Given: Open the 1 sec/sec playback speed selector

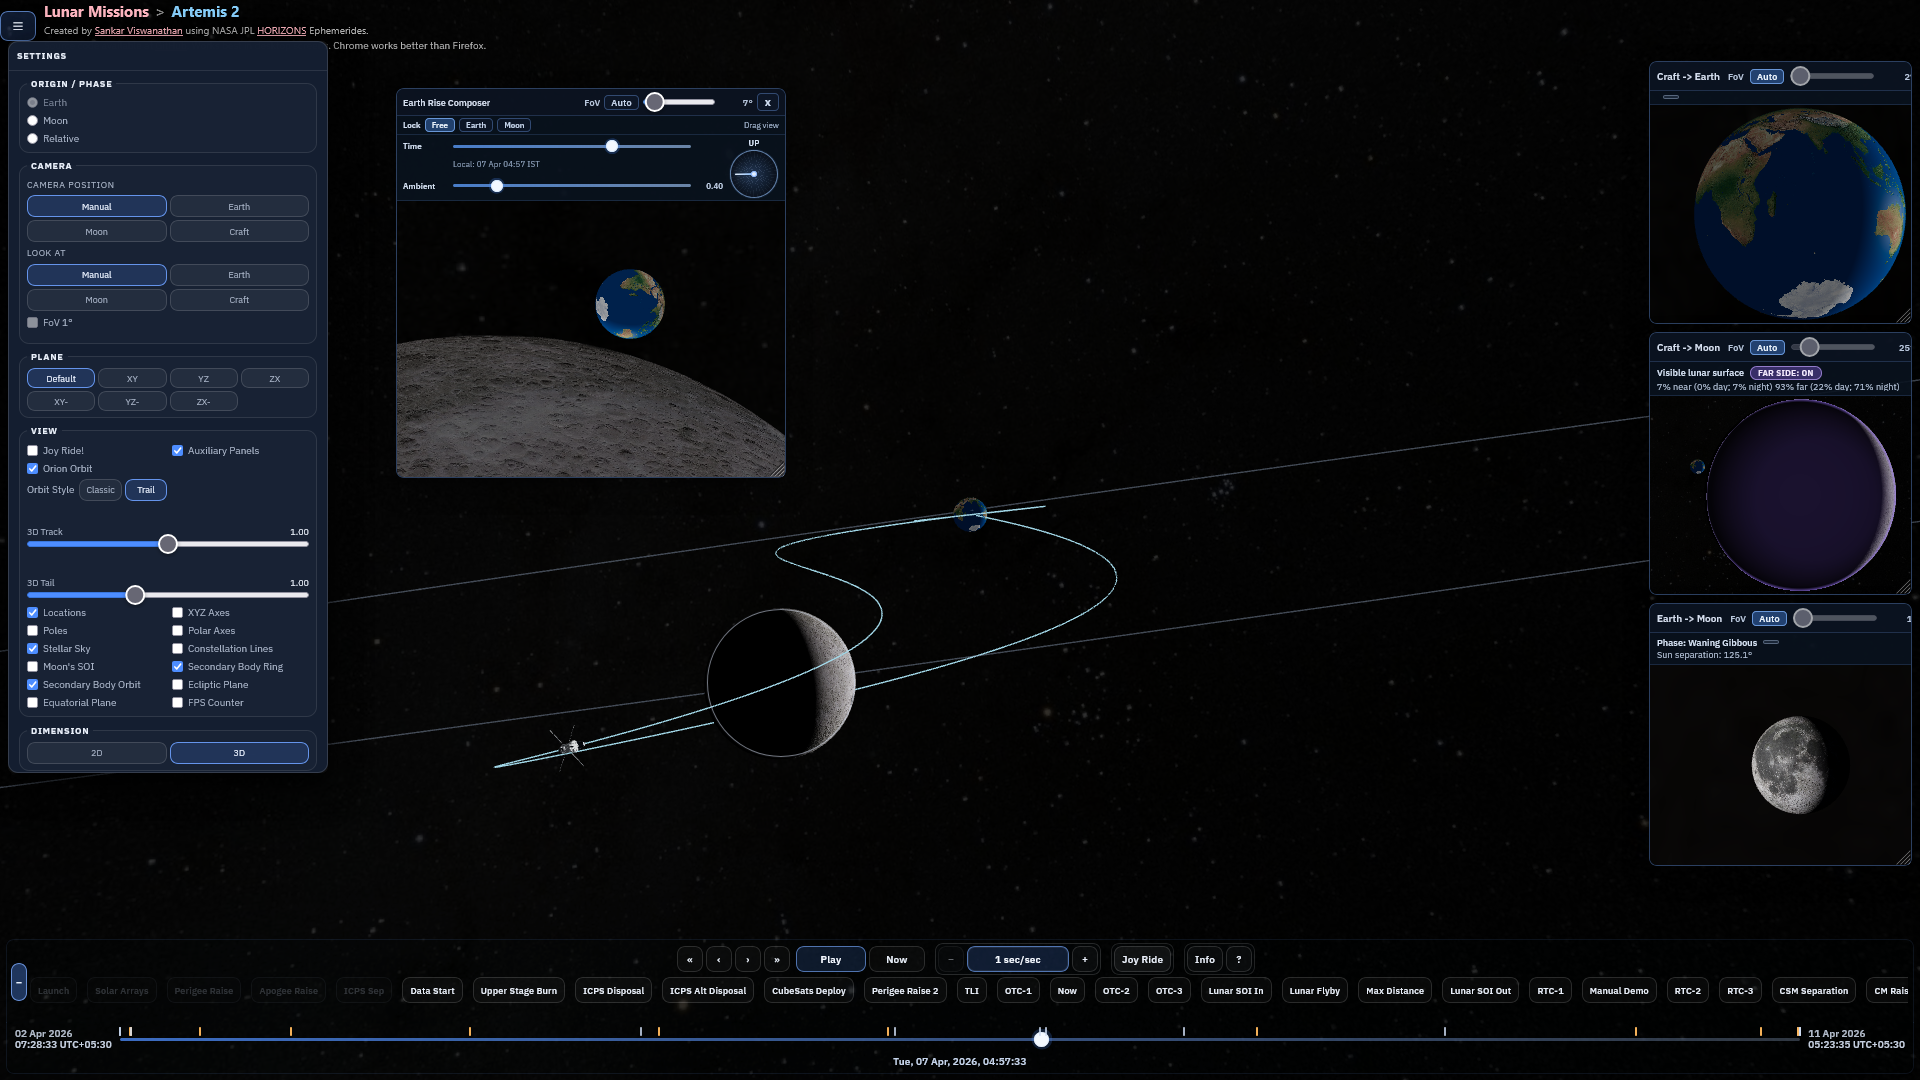Looking at the screenshot, I should 1017,958.
